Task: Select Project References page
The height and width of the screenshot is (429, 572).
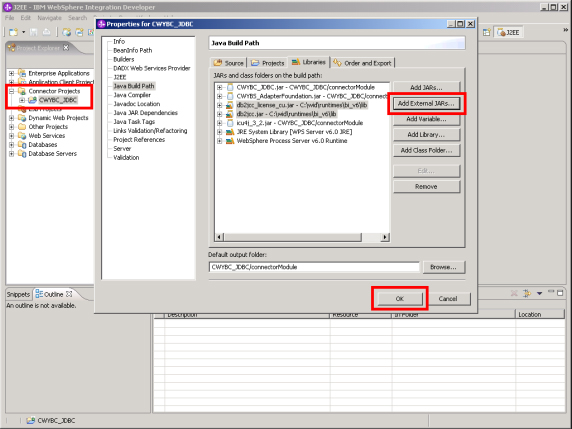Action: click(139, 140)
